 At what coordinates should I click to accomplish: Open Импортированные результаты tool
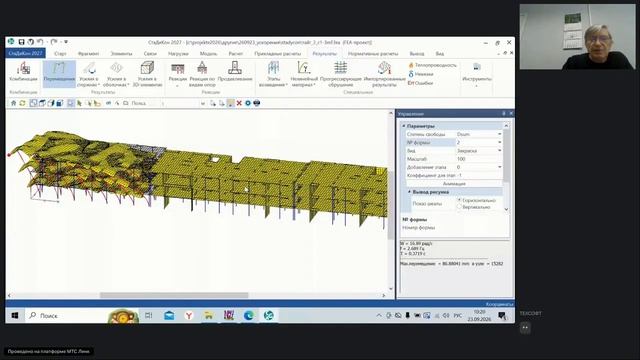(x=384, y=74)
